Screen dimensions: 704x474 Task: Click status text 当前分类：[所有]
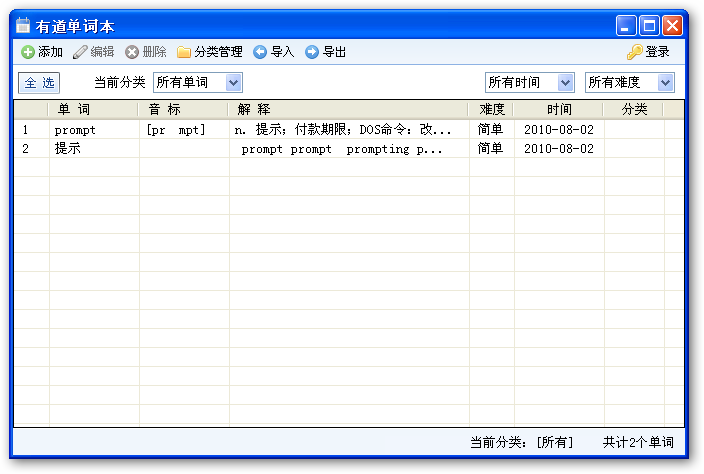coord(521,443)
